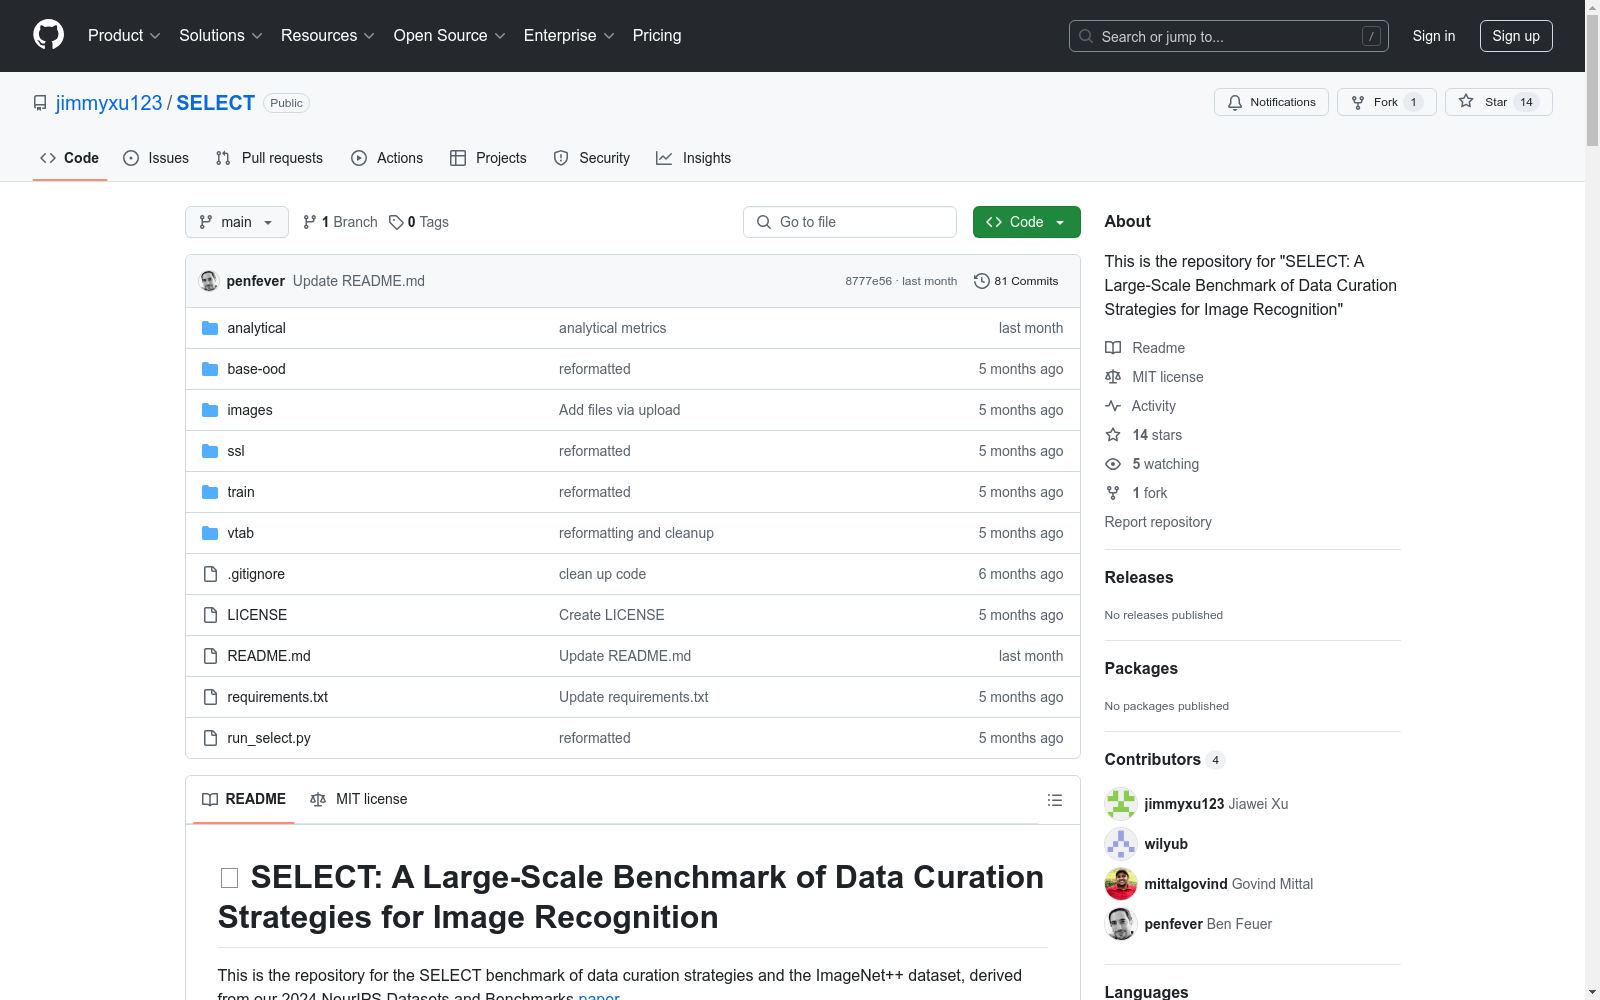Click the LICENSE file icon

click(210, 615)
